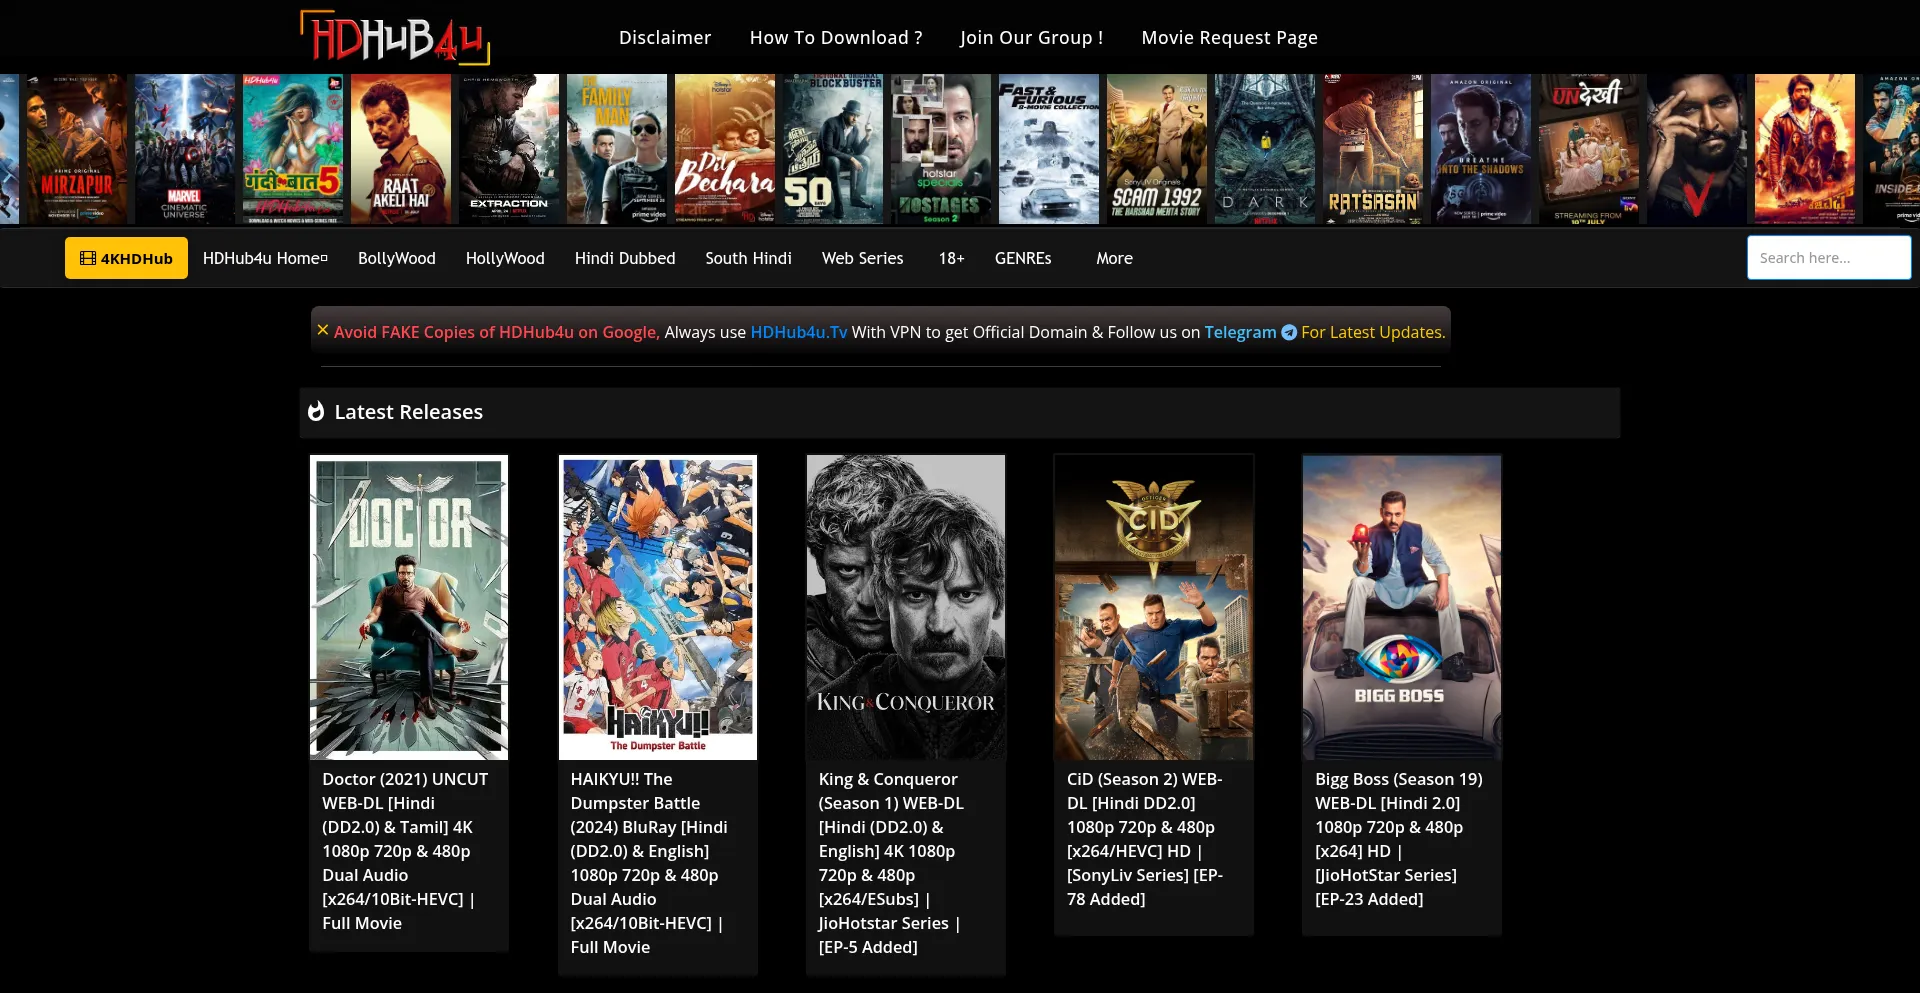The image size is (1920, 993).
Task: Expand the GENREs menu
Action: [x=1023, y=258]
